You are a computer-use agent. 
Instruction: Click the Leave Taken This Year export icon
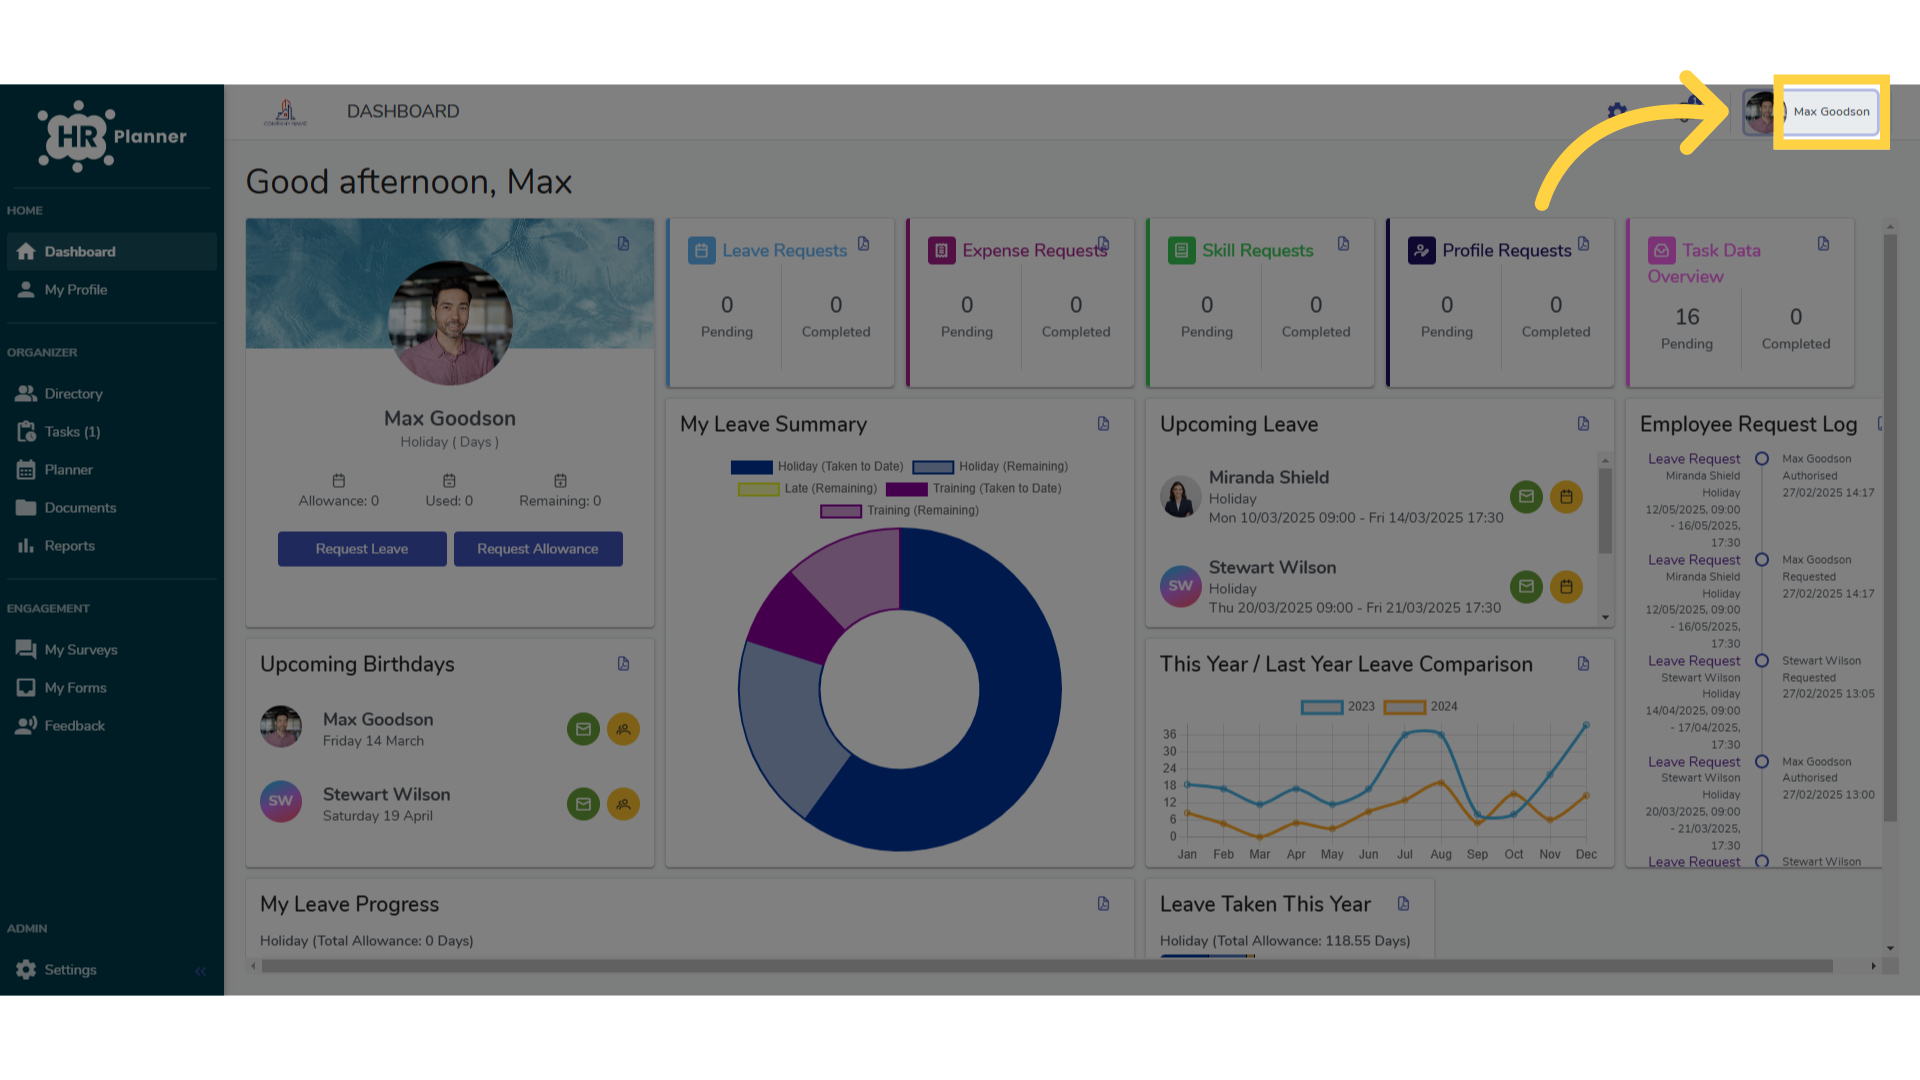click(x=1404, y=904)
